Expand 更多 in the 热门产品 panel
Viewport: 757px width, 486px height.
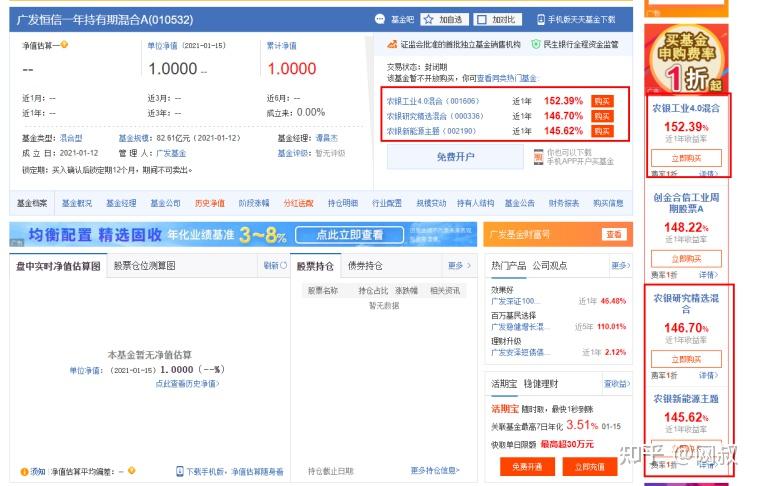[x=621, y=265]
